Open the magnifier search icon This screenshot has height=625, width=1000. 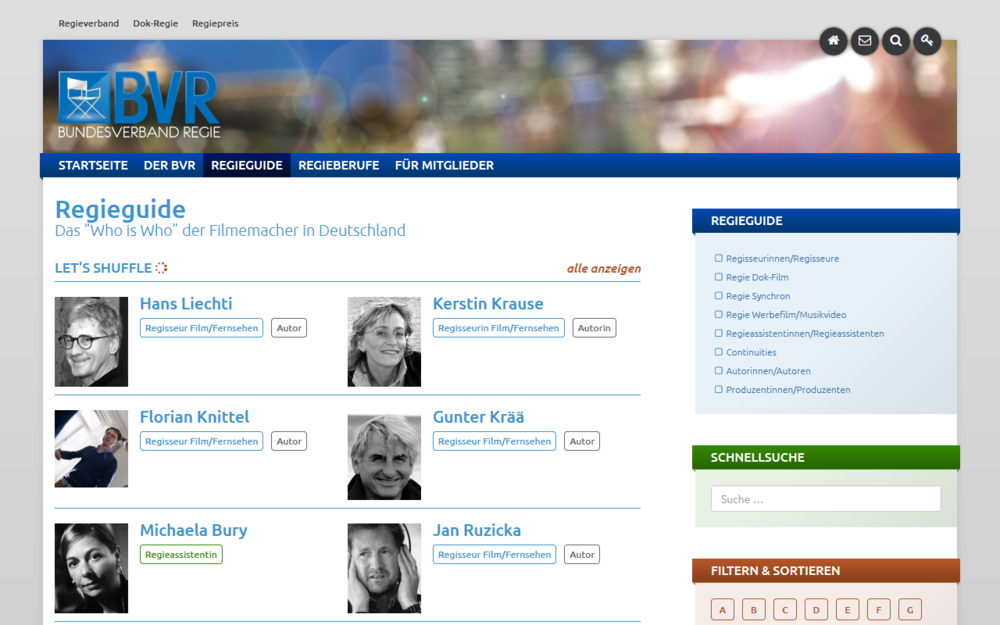(895, 41)
